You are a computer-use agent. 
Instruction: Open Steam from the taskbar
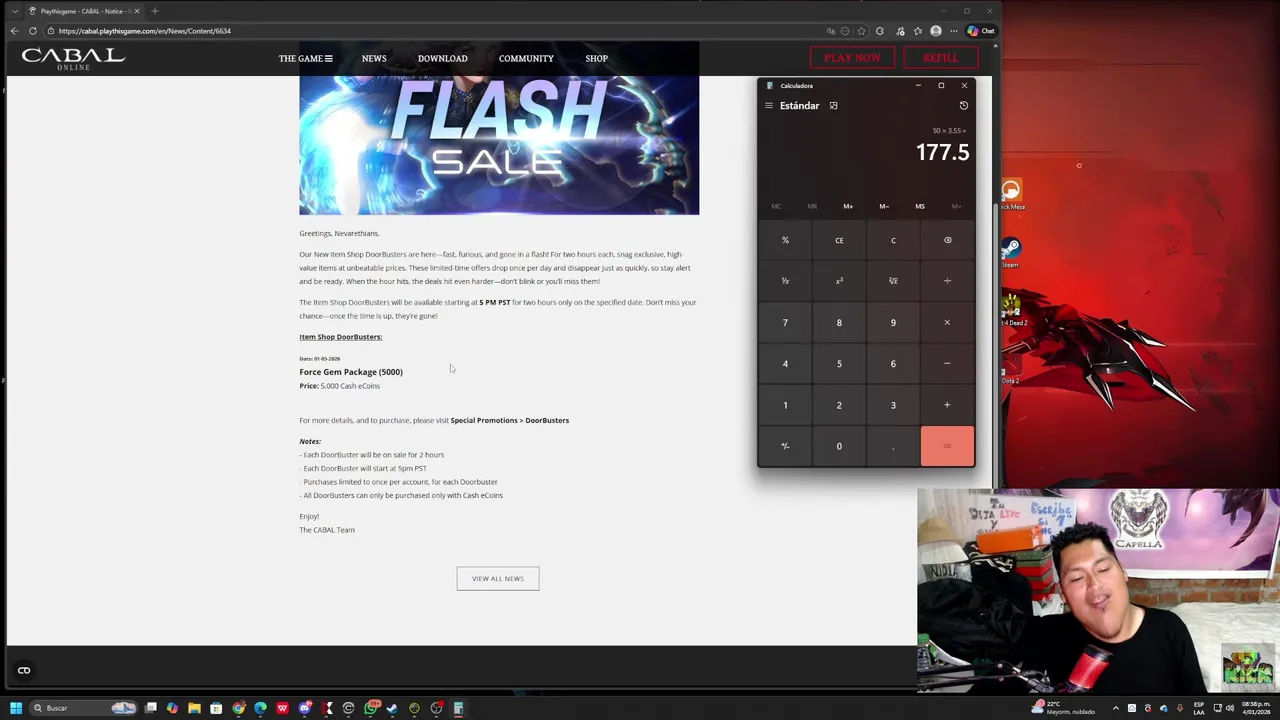[x=392, y=708]
